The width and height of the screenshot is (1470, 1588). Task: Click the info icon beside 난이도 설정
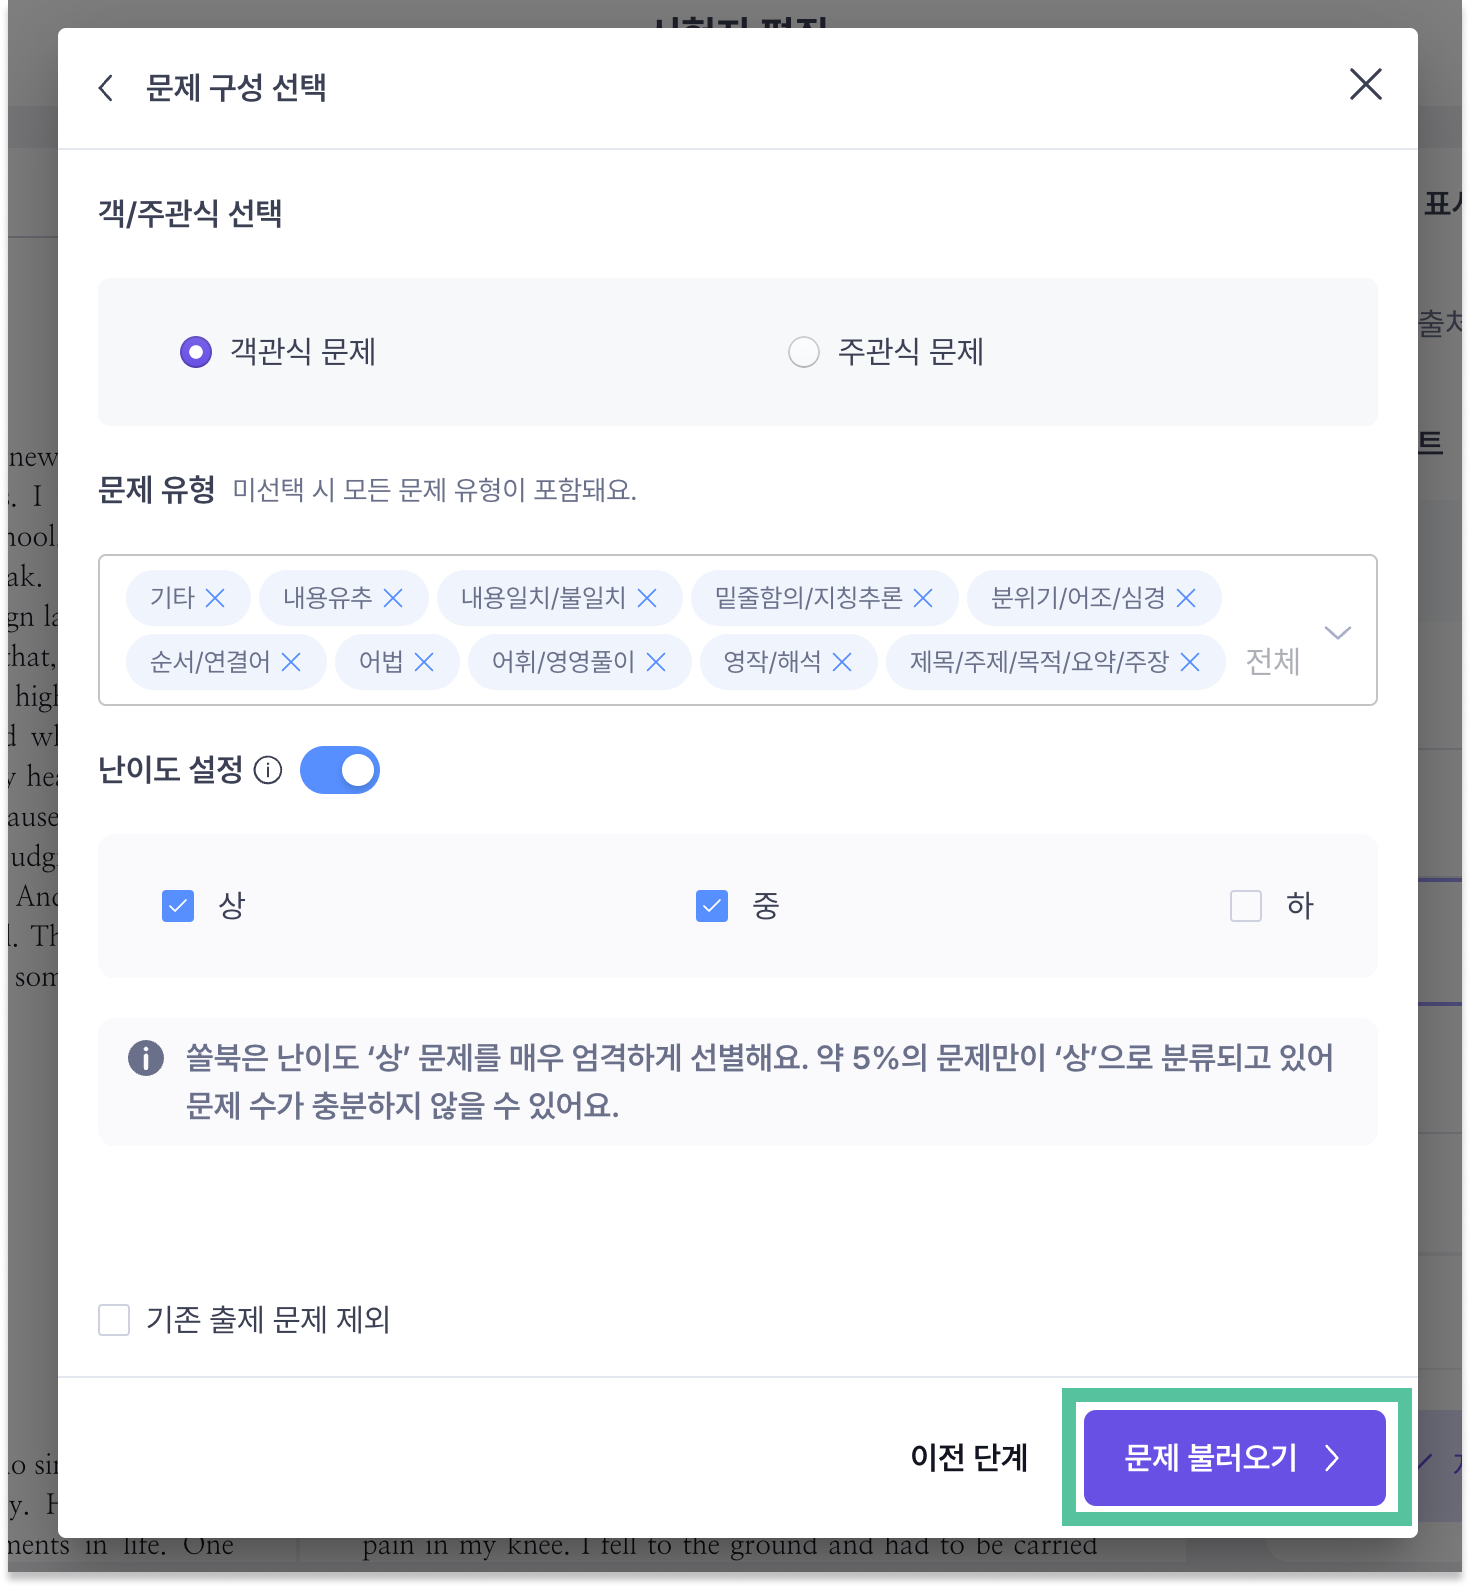point(268,770)
